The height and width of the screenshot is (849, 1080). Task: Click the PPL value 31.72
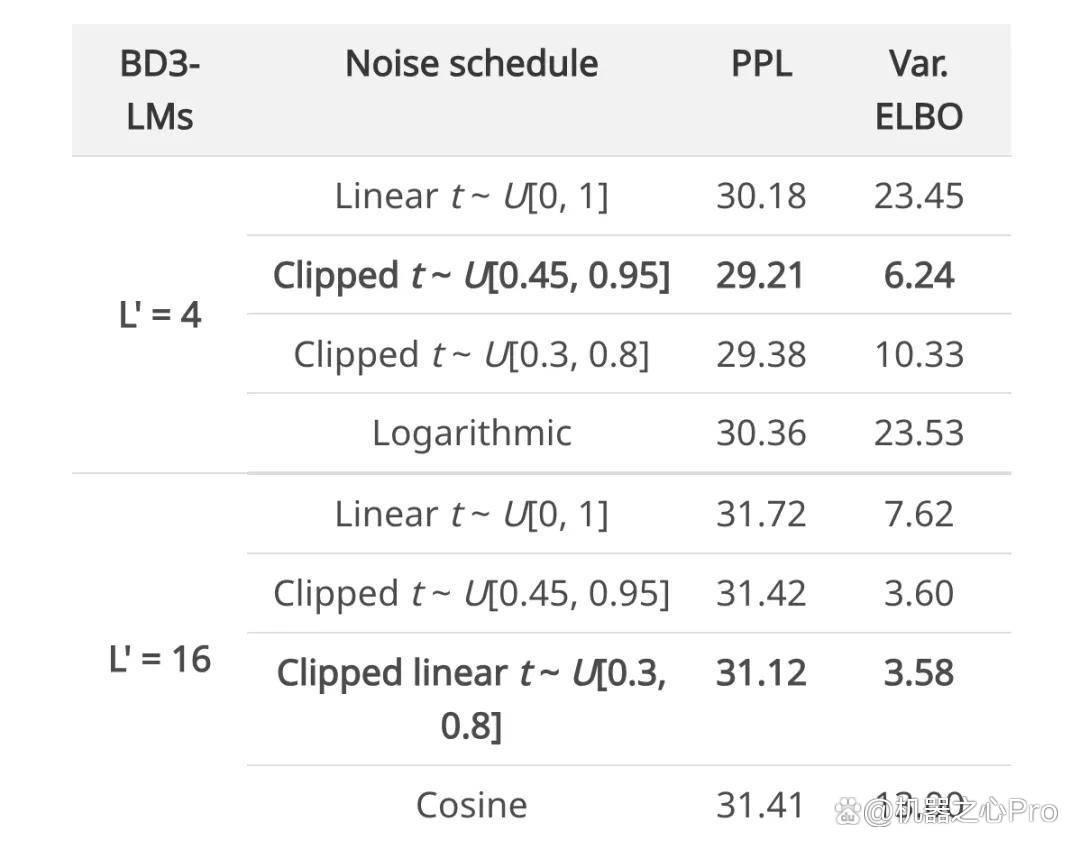click(x=761, y=514)
